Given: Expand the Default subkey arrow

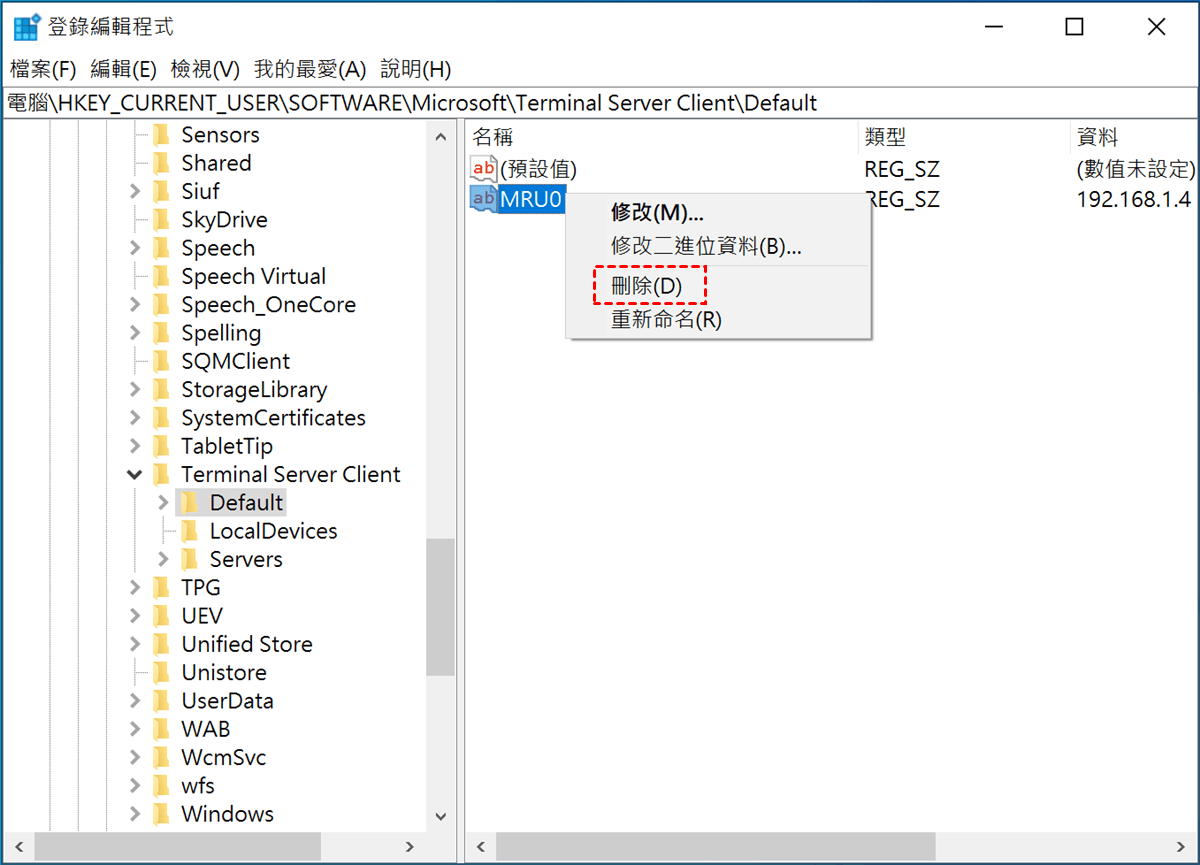Looking at the screenshot, I should (164, 503).
